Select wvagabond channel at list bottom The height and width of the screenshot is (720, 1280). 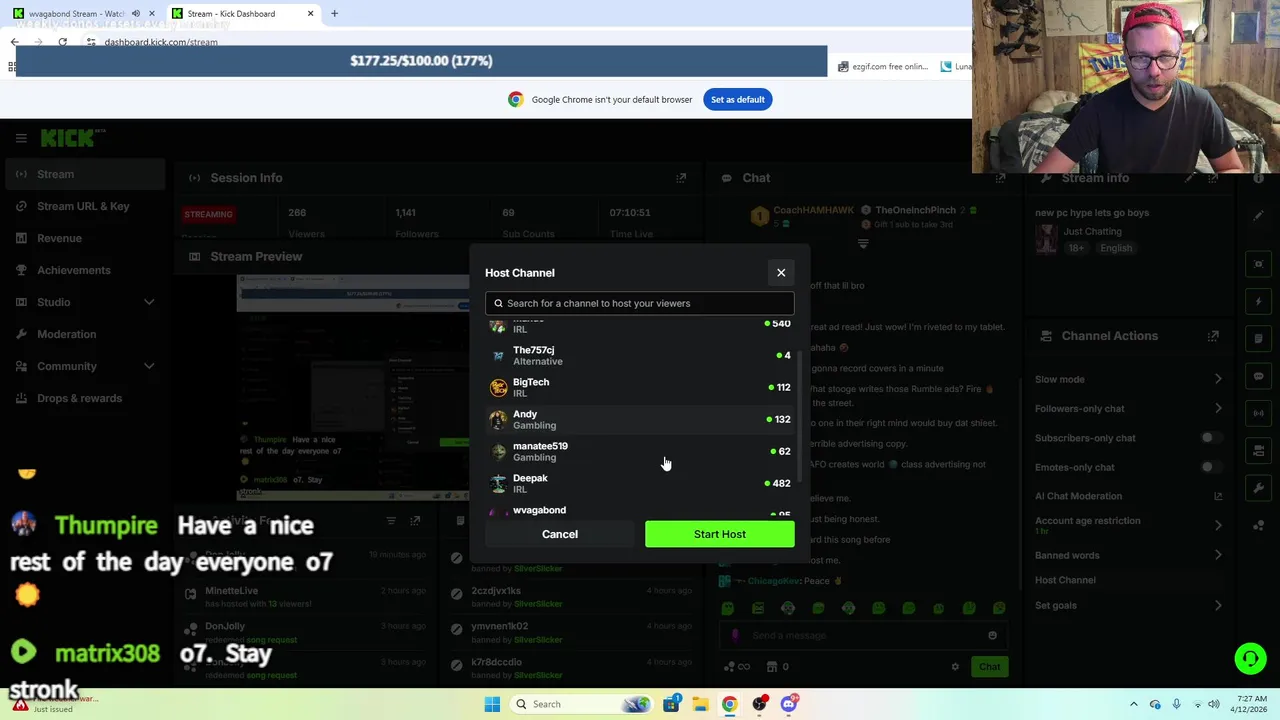pyautogui.click(x=640, y=511)
